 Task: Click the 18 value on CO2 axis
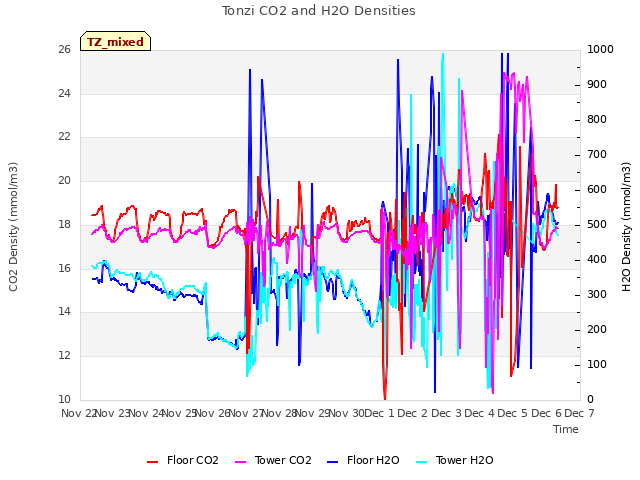64,224
